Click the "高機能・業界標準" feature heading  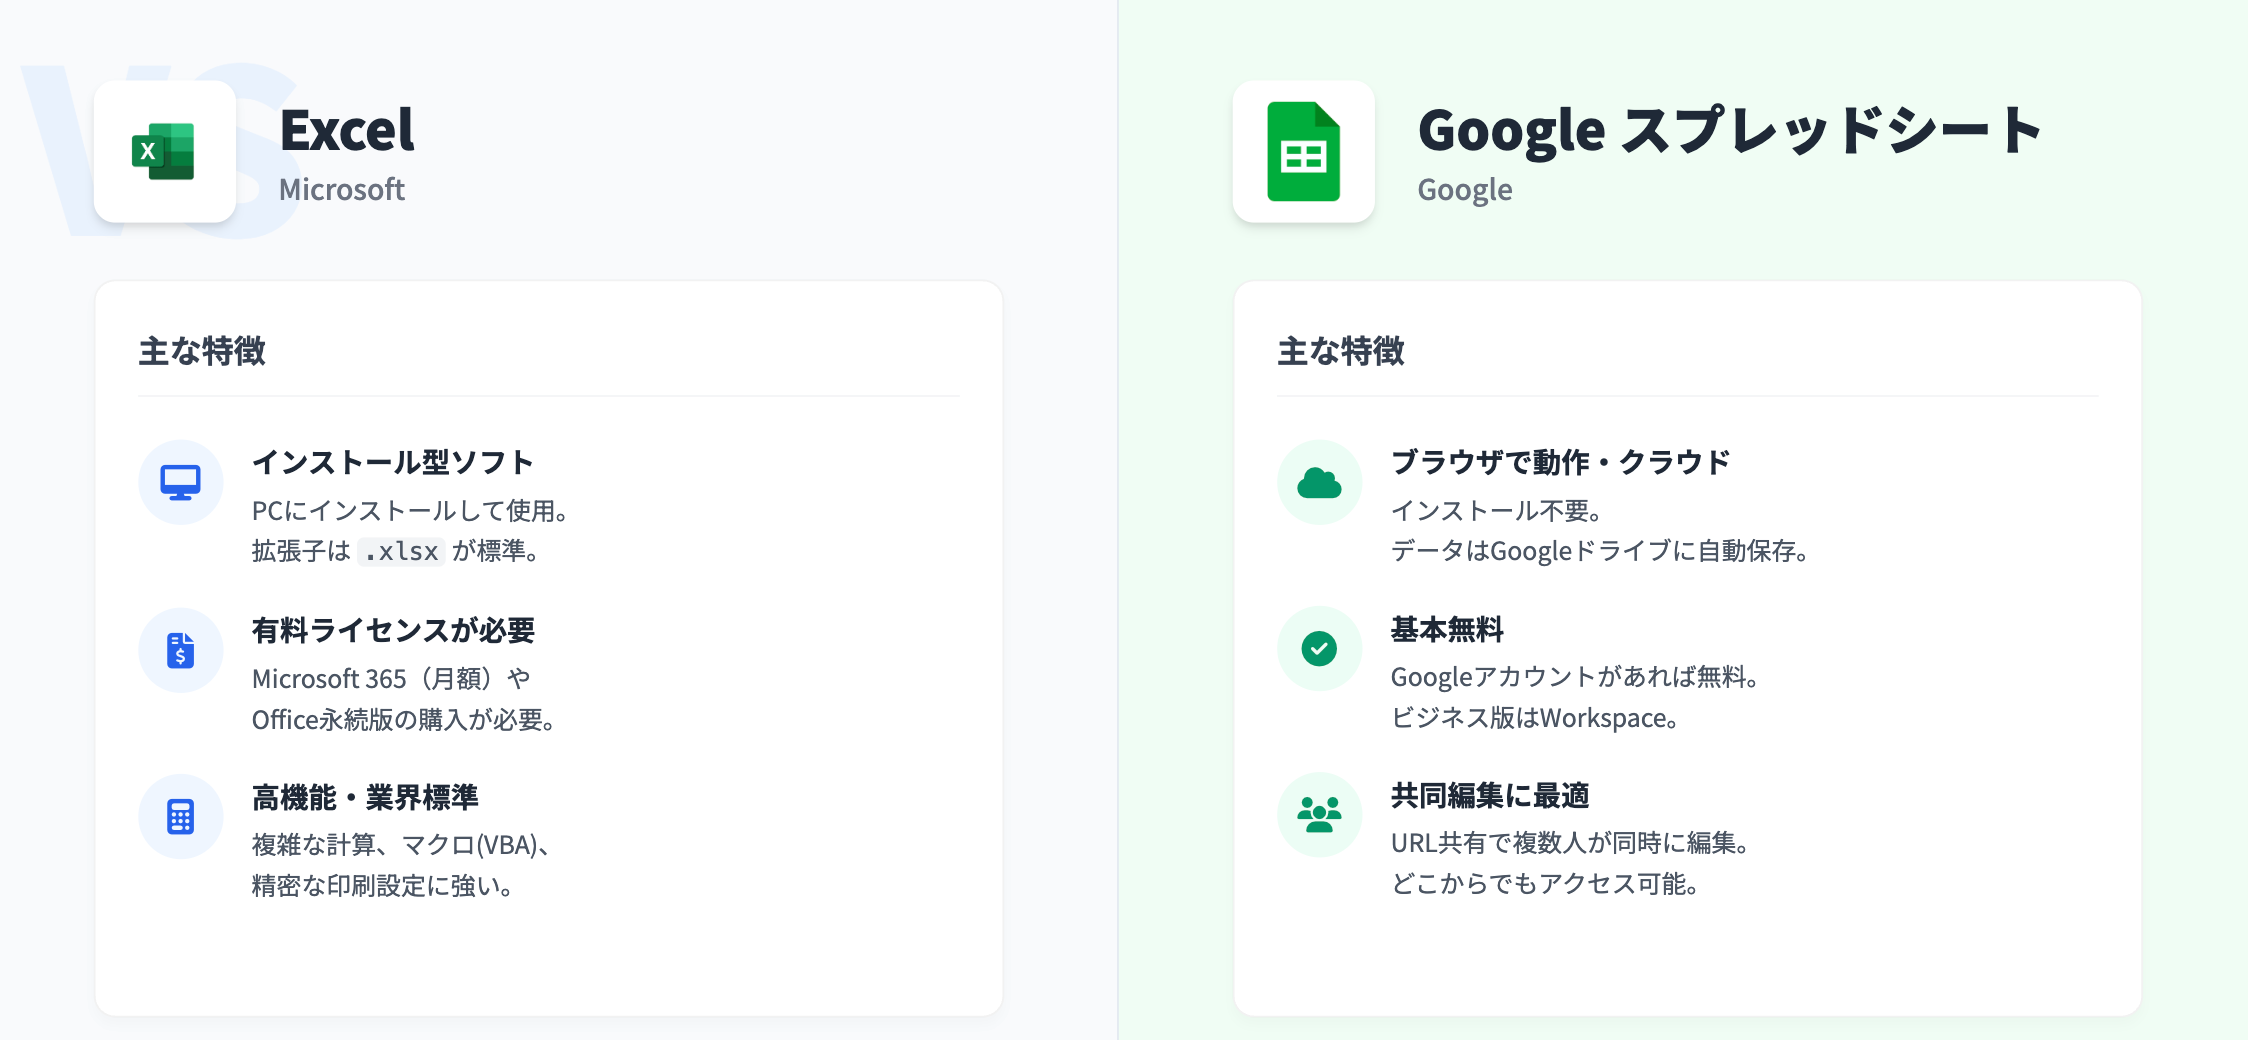coord(365,797)
